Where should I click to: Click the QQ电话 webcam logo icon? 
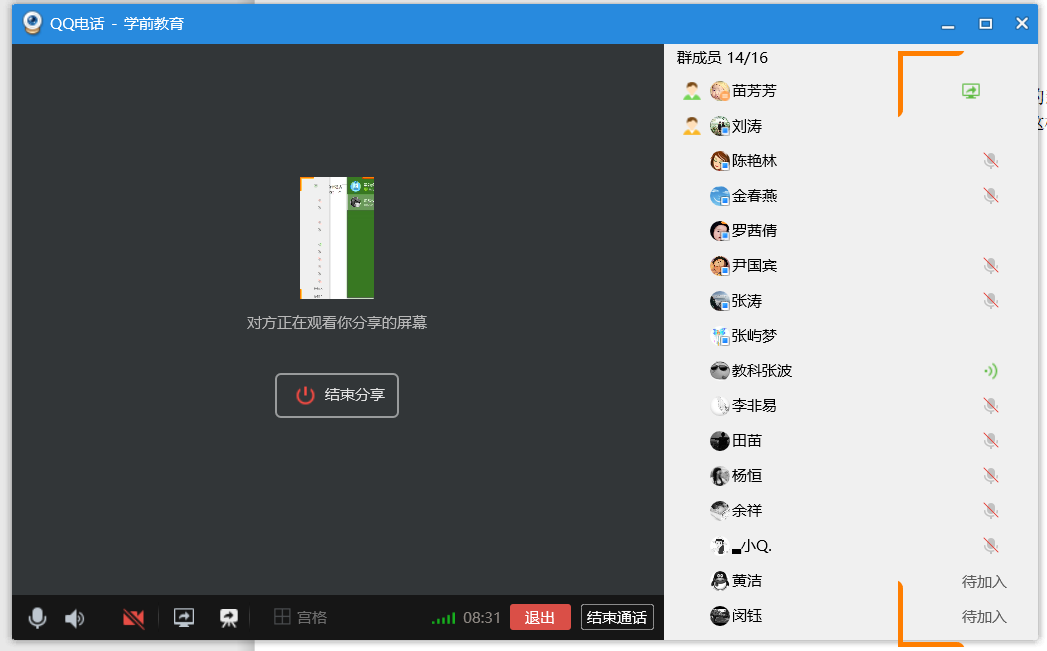[33, 23]
